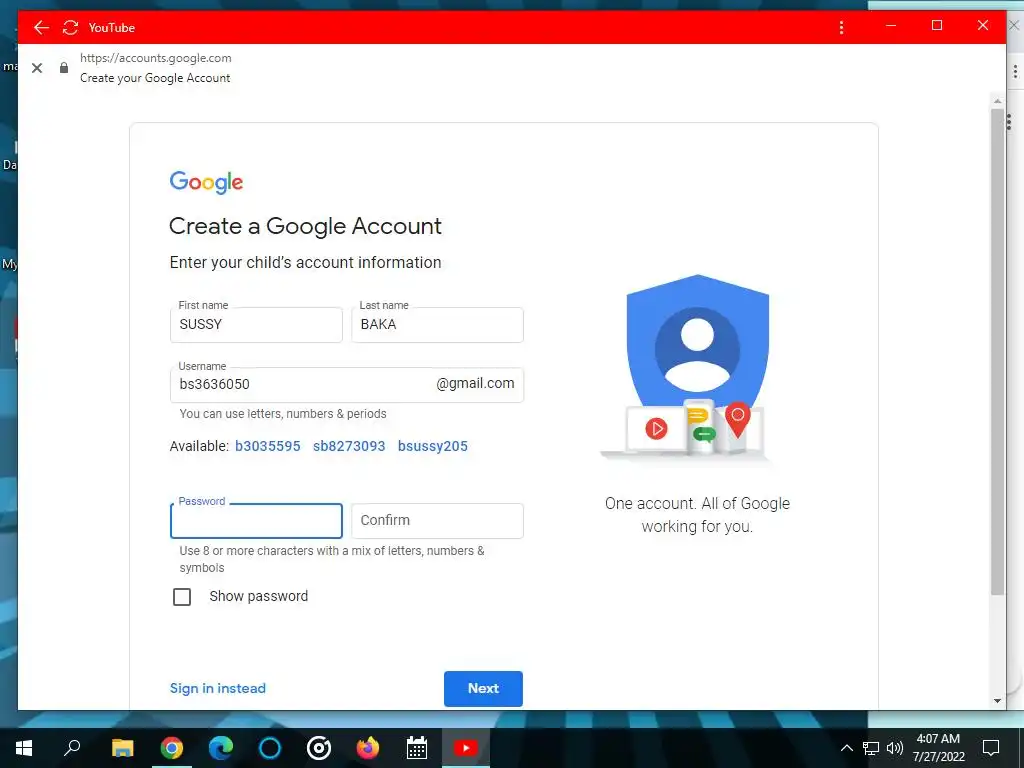Maximize the YouTube app window

click(x=936, y=26)
